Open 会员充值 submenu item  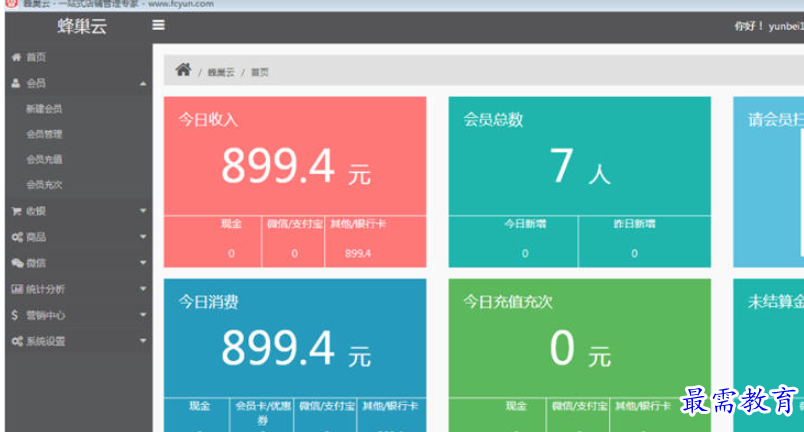pyautogui.click(x=44, y=159)
